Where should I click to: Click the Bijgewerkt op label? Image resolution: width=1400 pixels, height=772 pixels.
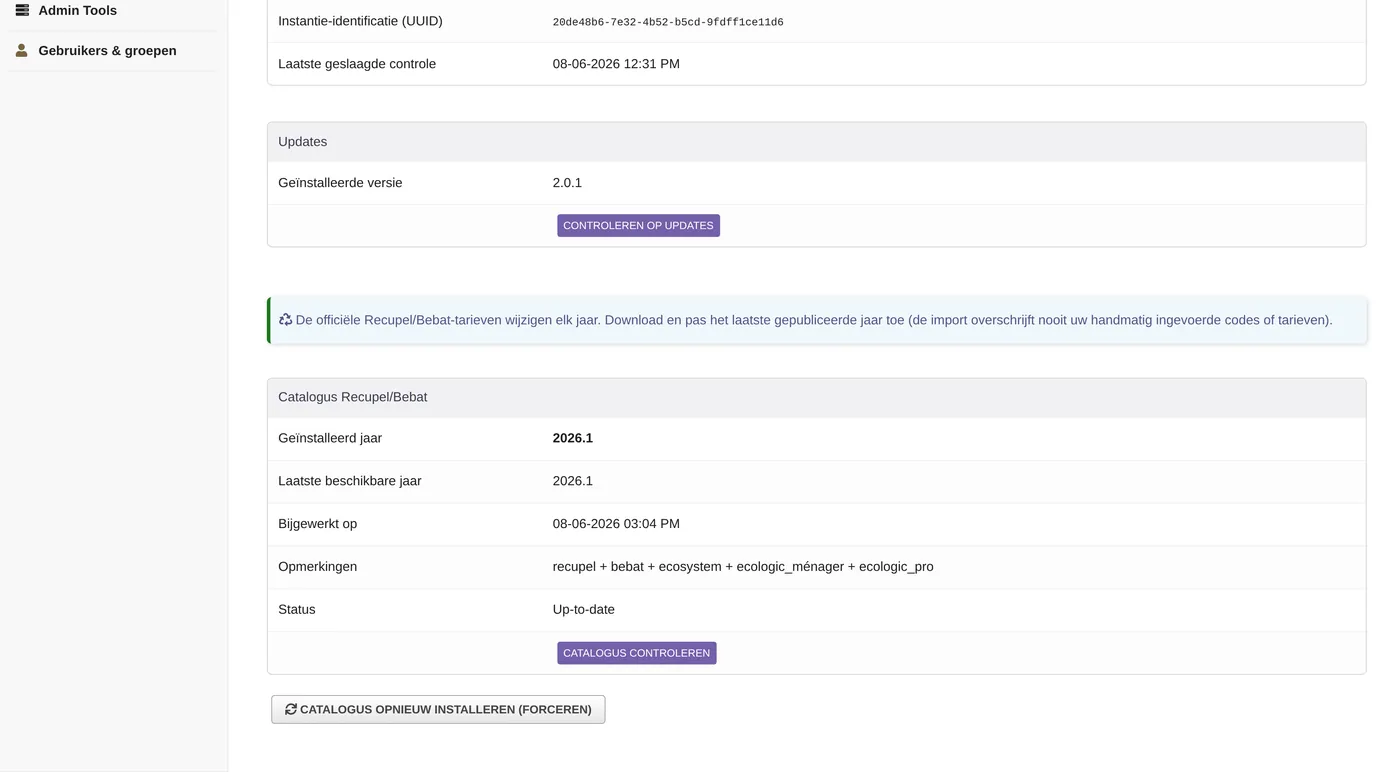[317, 524]
